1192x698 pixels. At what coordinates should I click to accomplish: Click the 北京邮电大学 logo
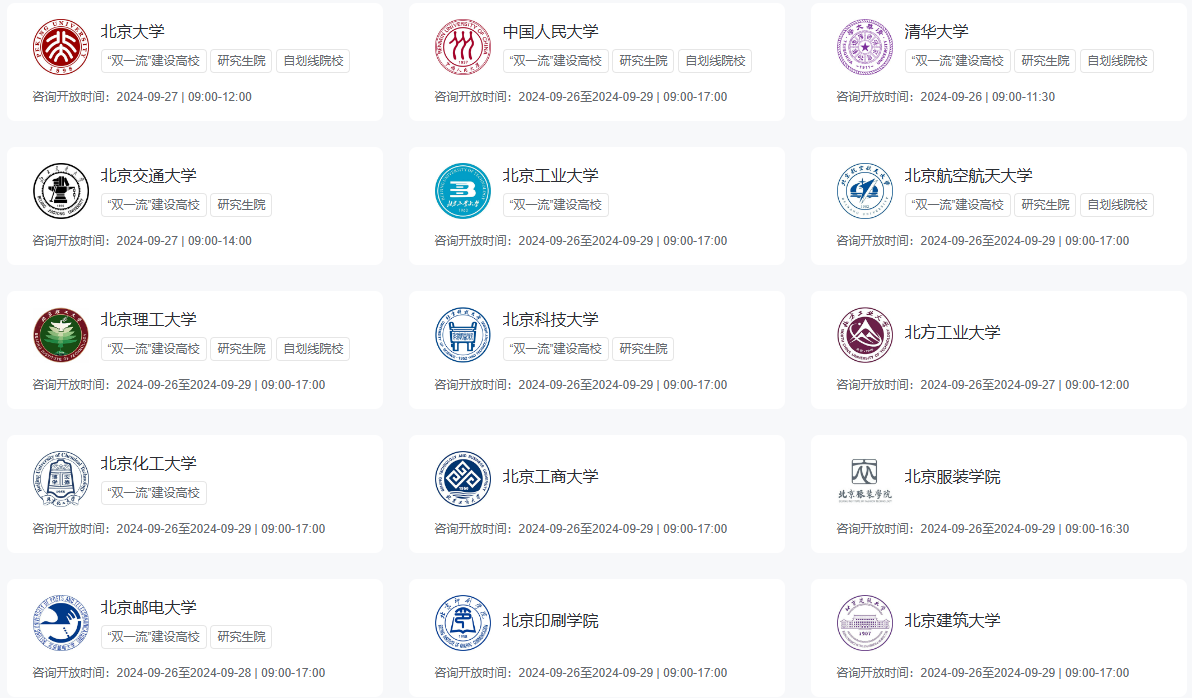point(61,623)
